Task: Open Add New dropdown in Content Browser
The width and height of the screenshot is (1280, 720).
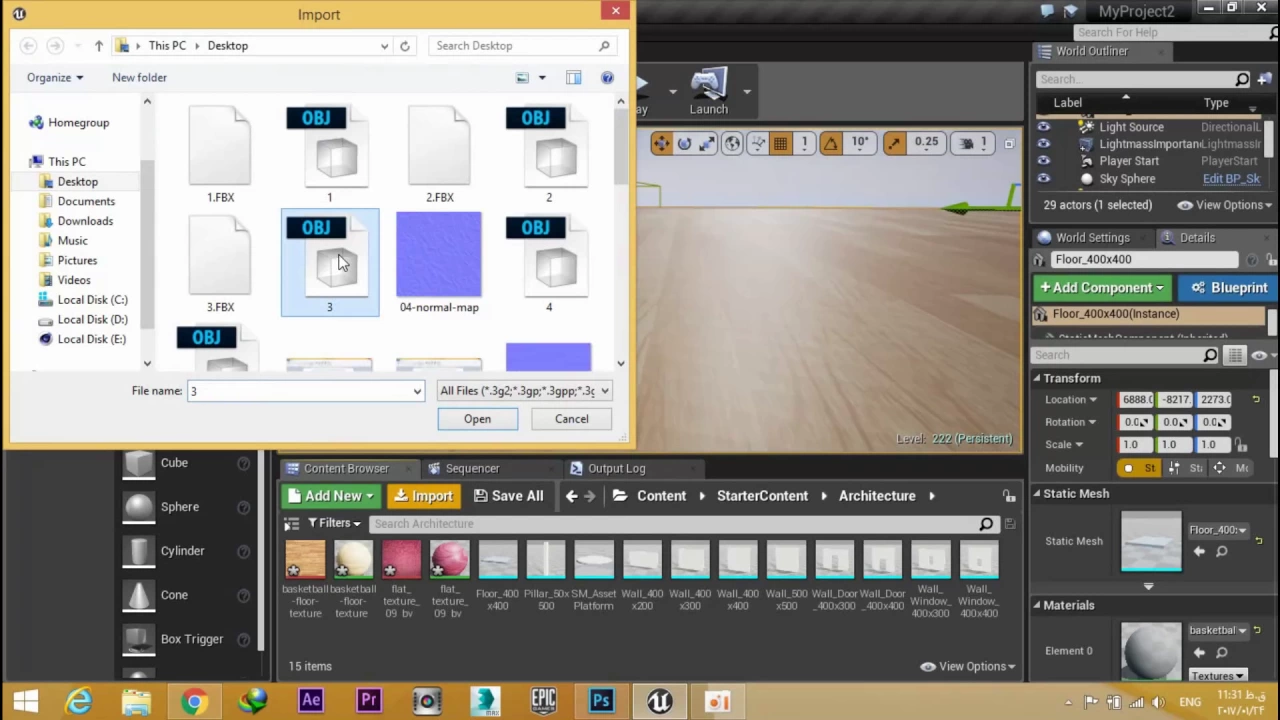Action: coord(330,496)
